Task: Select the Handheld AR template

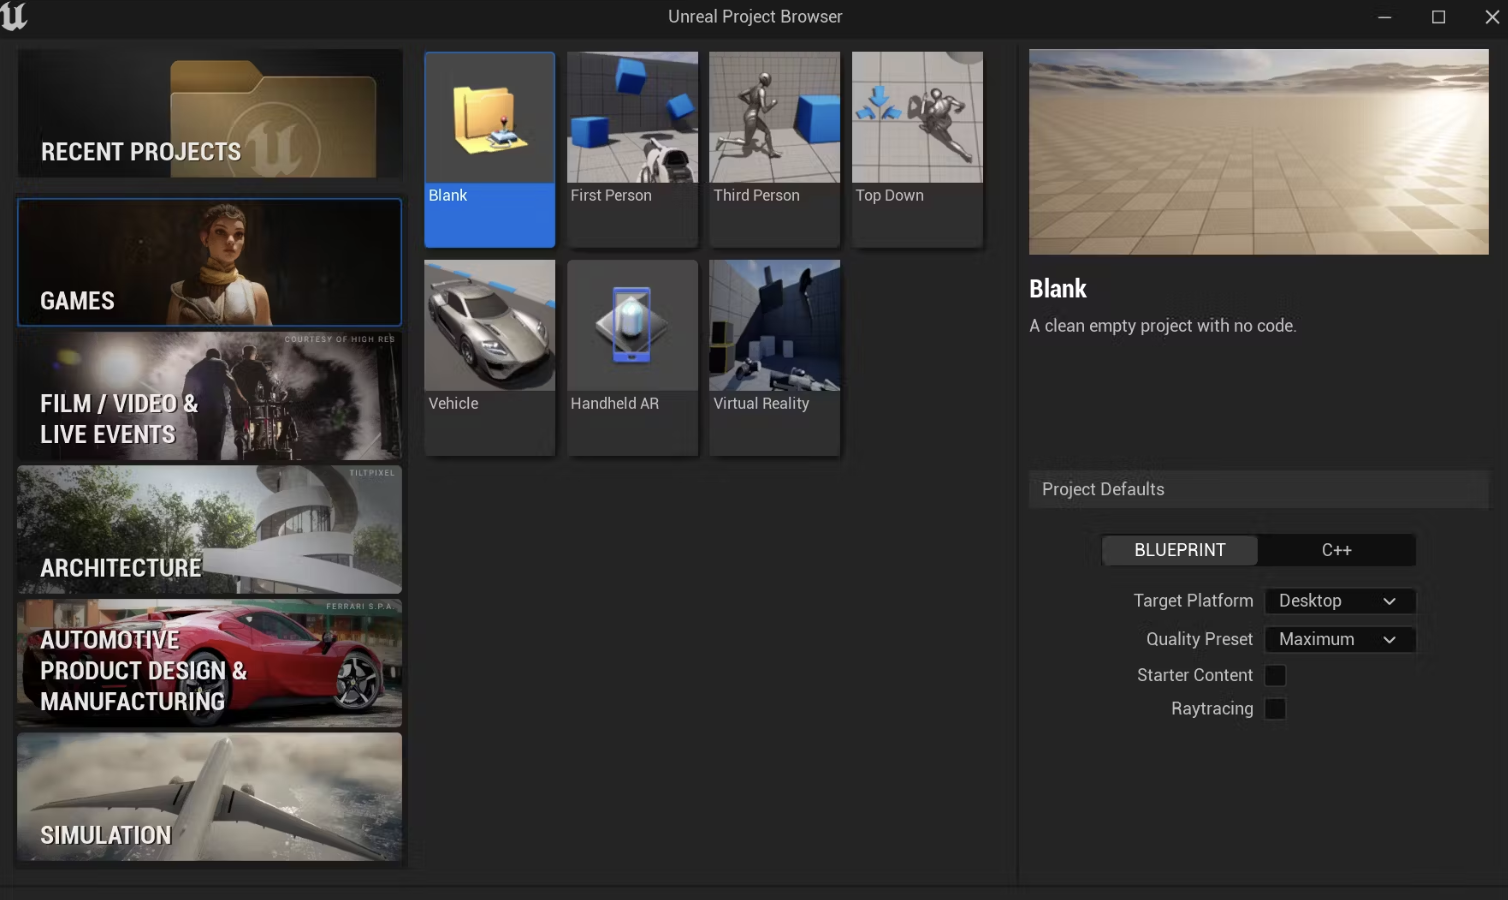Action: point(632,357)
